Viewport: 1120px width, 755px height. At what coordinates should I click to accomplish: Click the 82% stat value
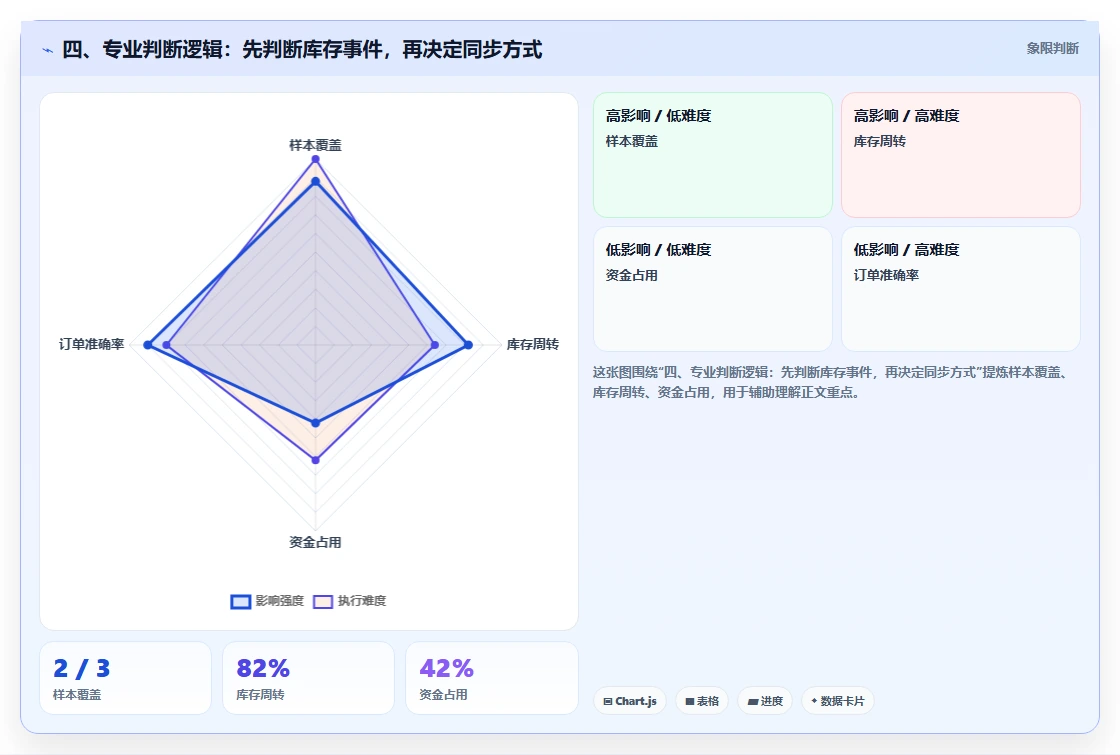[263, 669]
